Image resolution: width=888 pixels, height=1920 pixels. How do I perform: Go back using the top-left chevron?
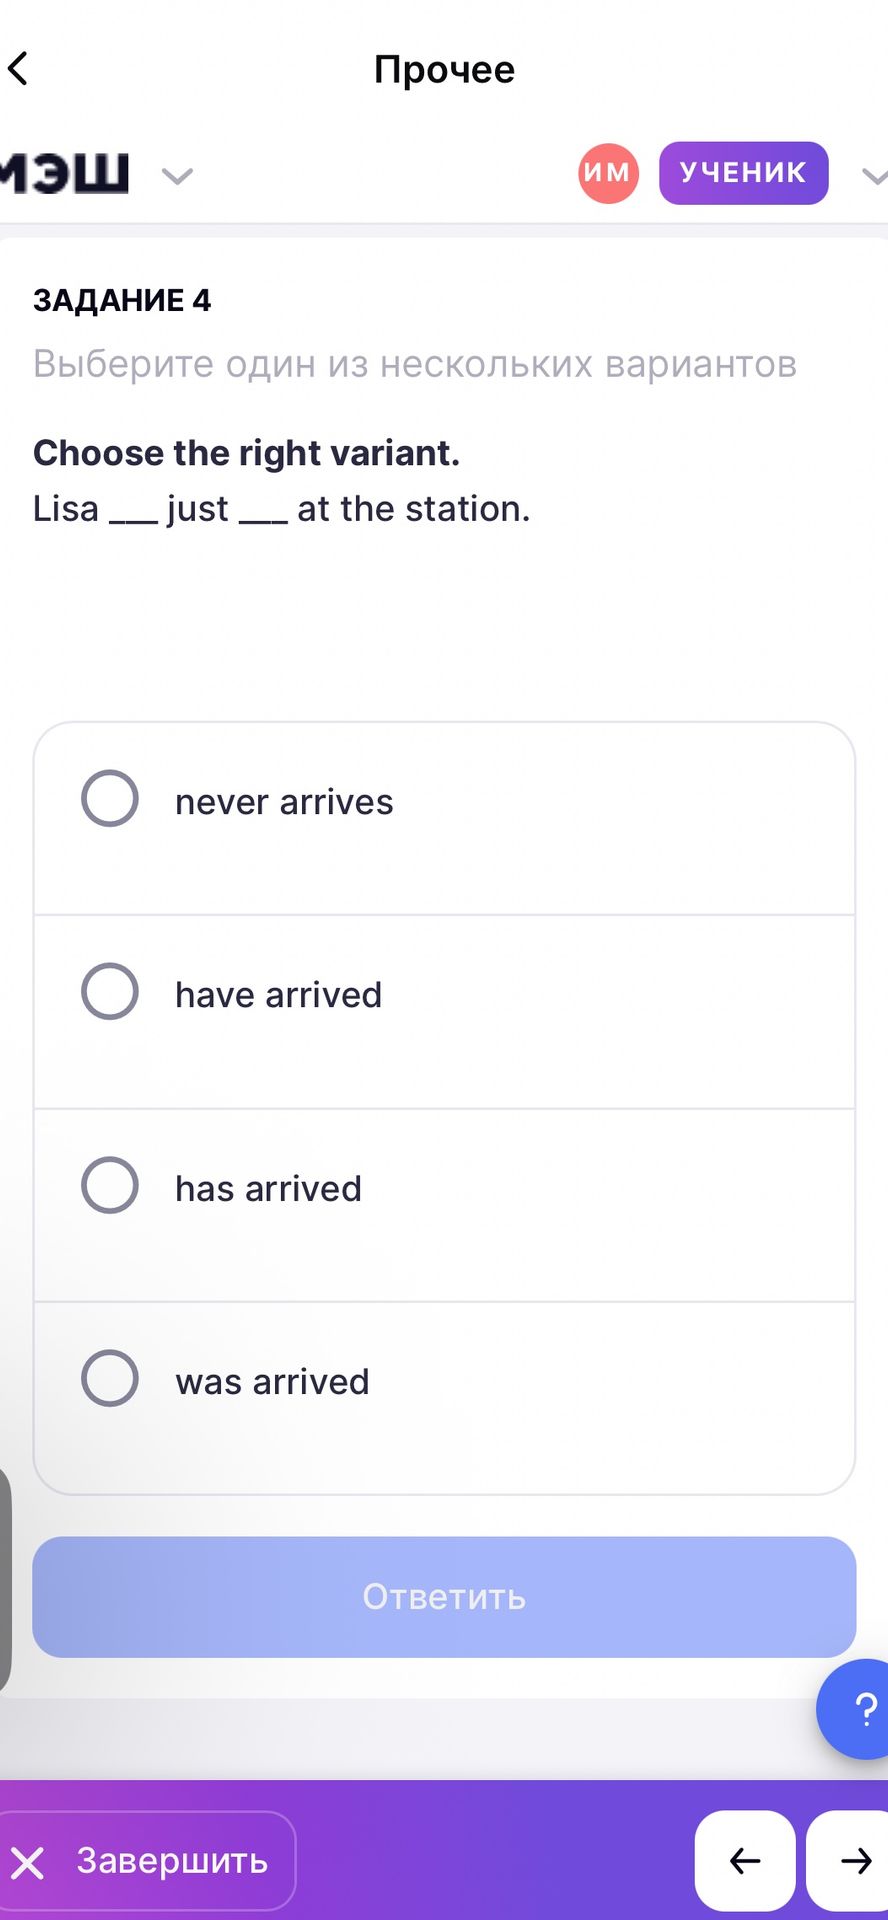pyautogui.click(x=18, y=69)
